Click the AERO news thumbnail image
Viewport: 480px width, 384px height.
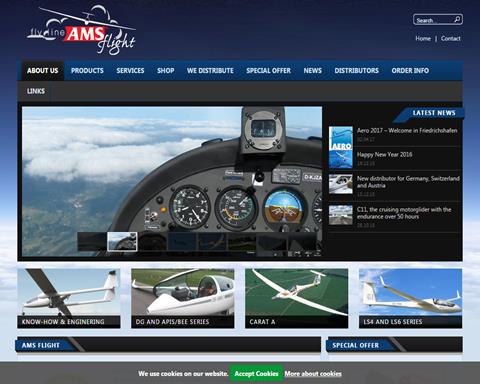[341, 138]
